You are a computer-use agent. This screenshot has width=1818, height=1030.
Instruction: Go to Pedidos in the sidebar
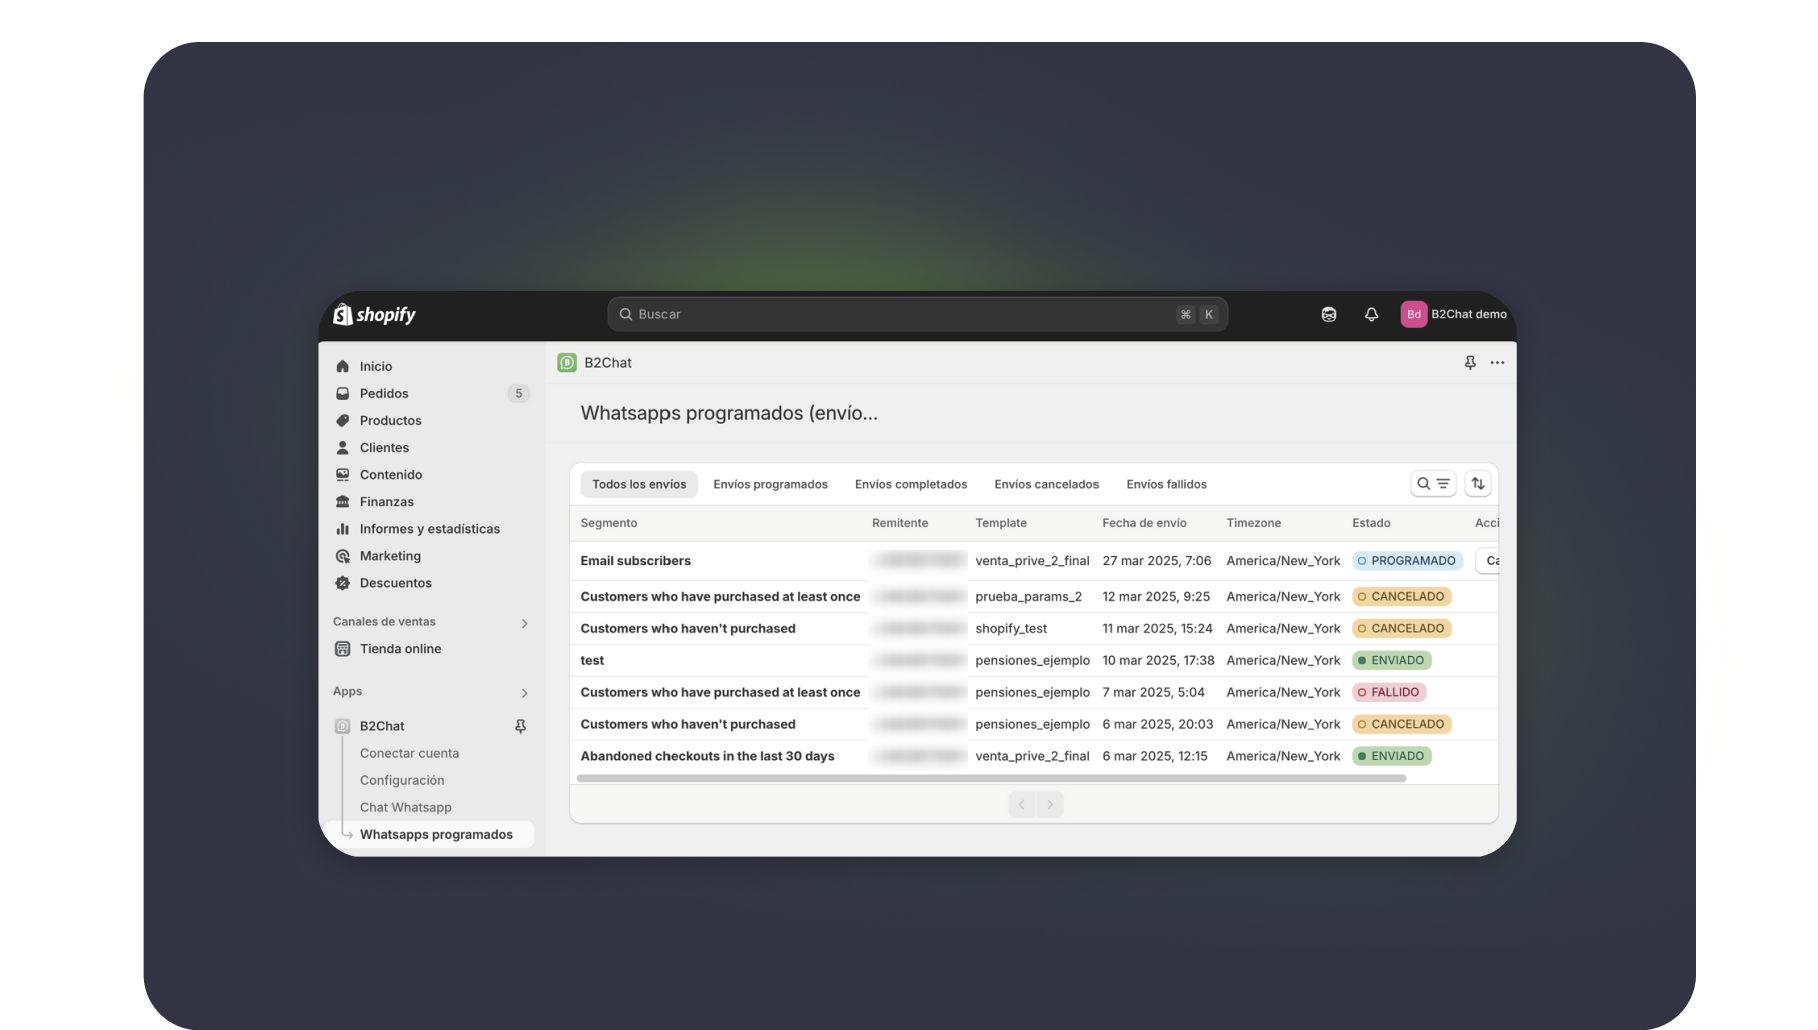[x=384, y=393]
